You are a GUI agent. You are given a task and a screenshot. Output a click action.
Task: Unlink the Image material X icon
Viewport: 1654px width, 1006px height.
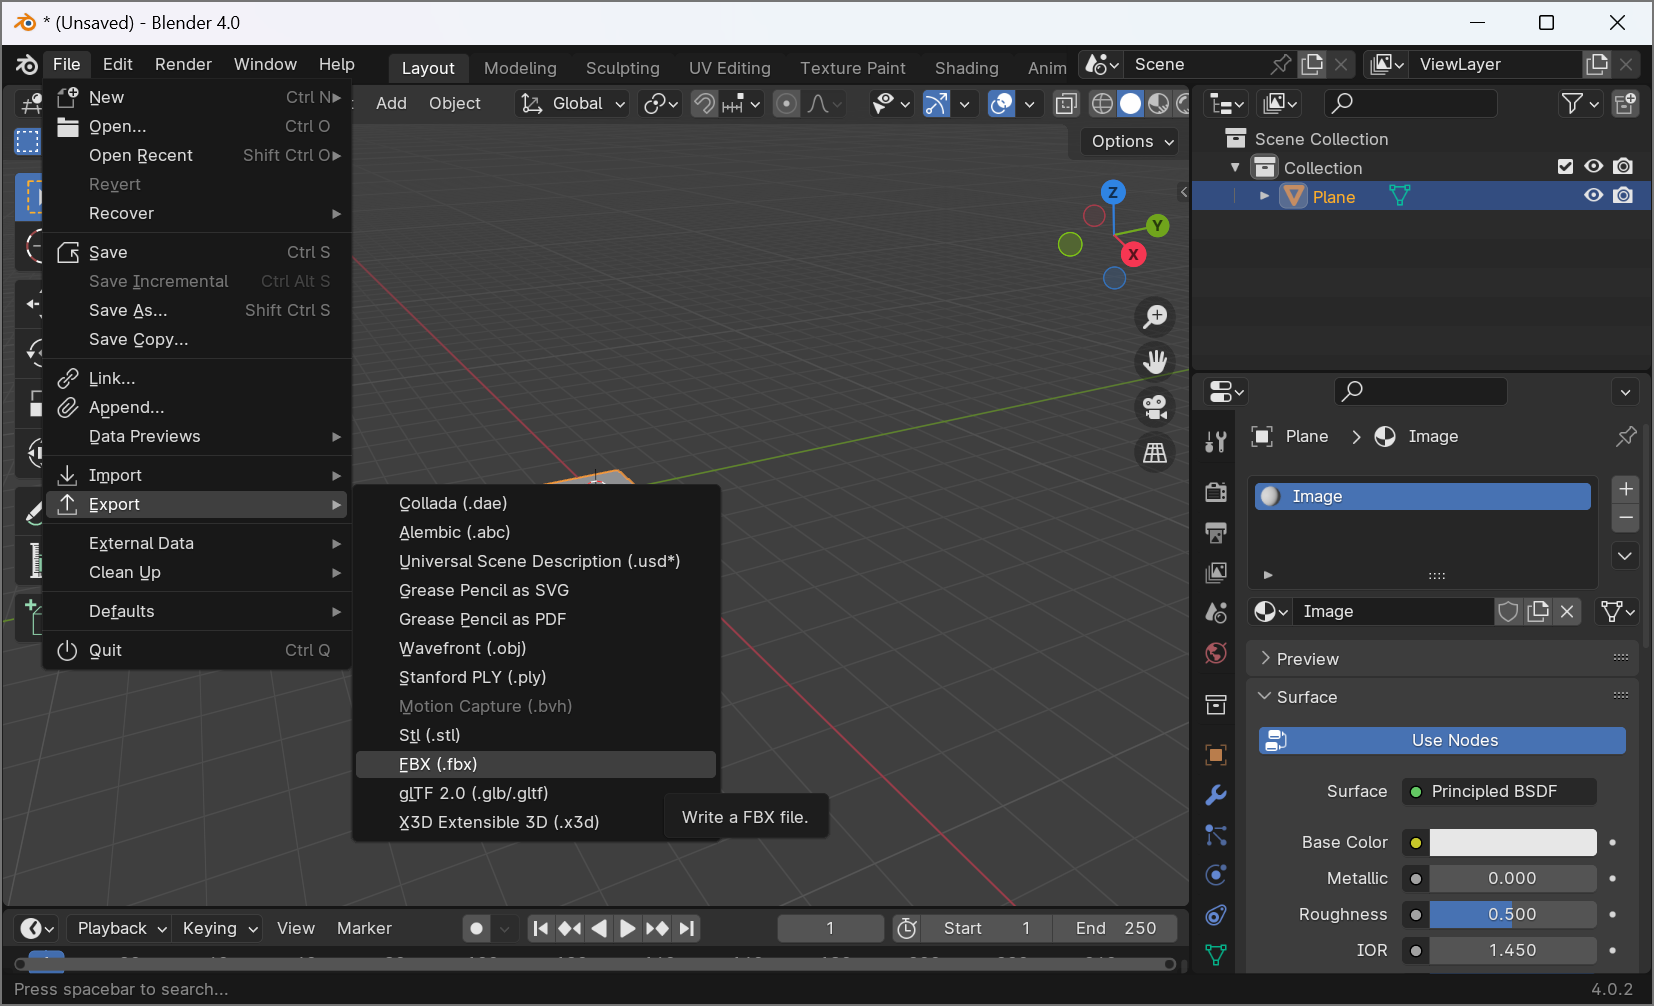tap(1567, 611)
